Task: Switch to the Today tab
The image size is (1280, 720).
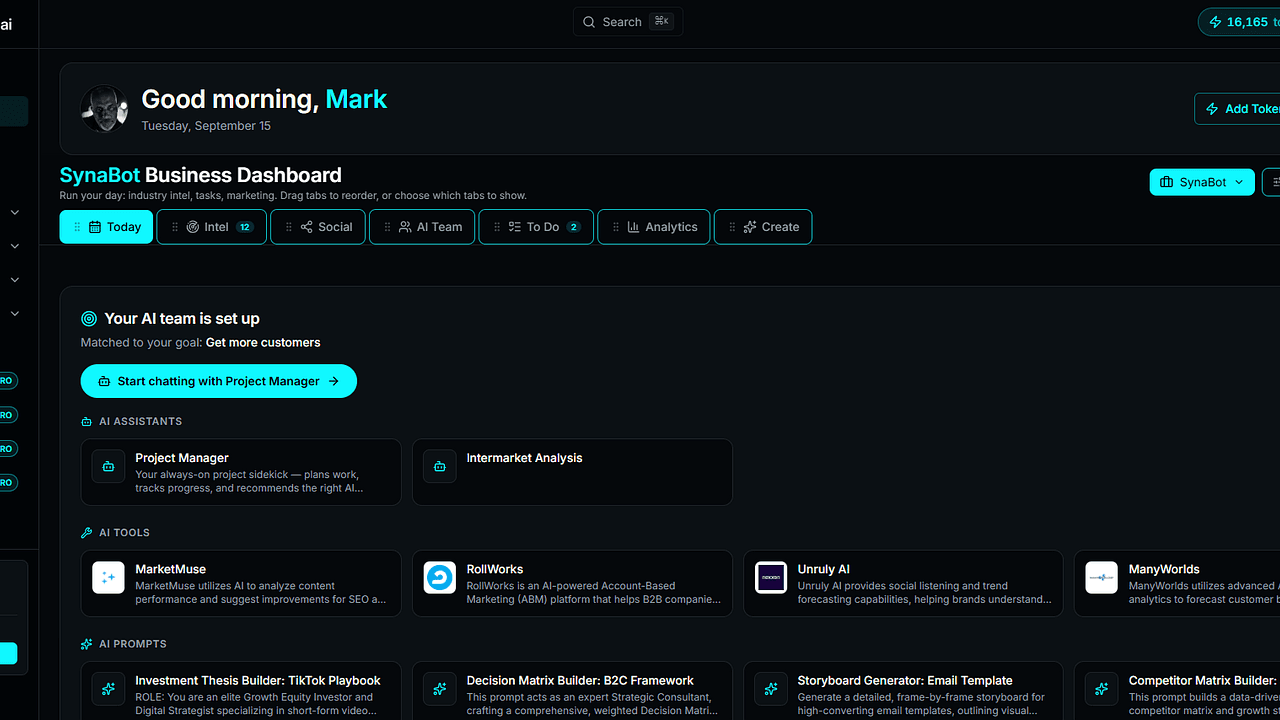Action: click(x=106, y=227)
